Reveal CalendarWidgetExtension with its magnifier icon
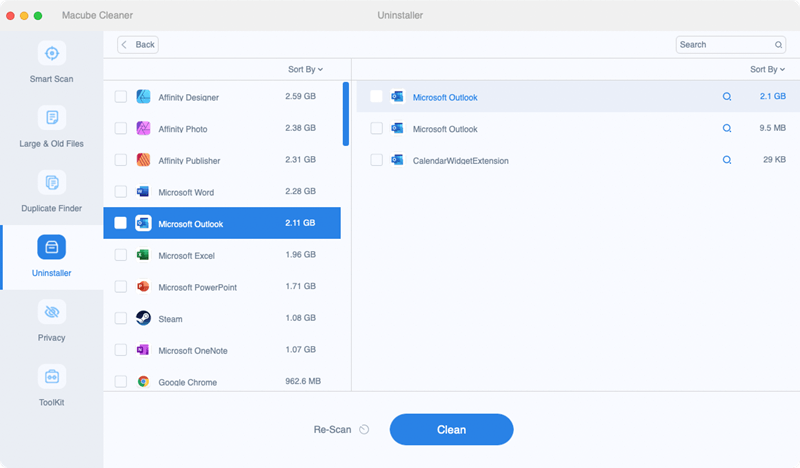Viewport: 800px width, 468px height. click(727, 160)
